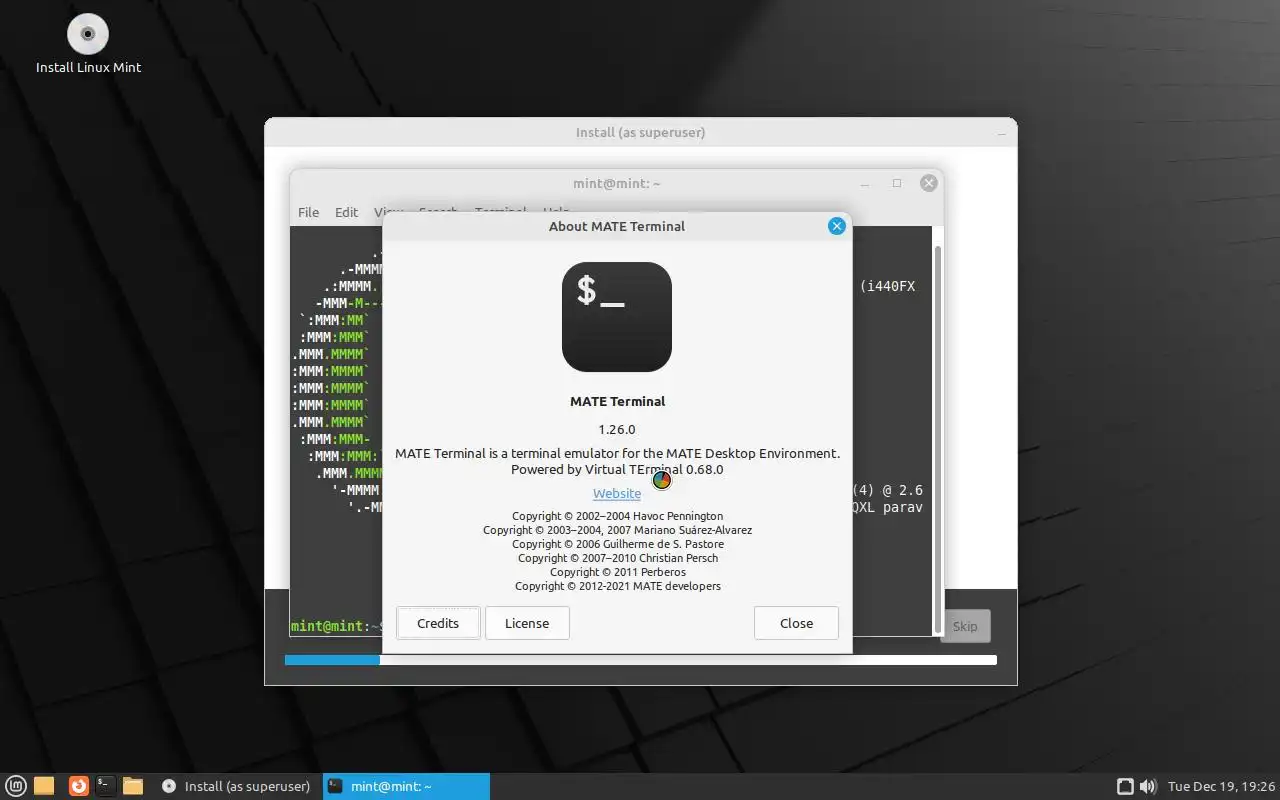Click the Havoc Pennington copyright line
Viewport: 1280px width, 800px height.
(x=617, y=516)
